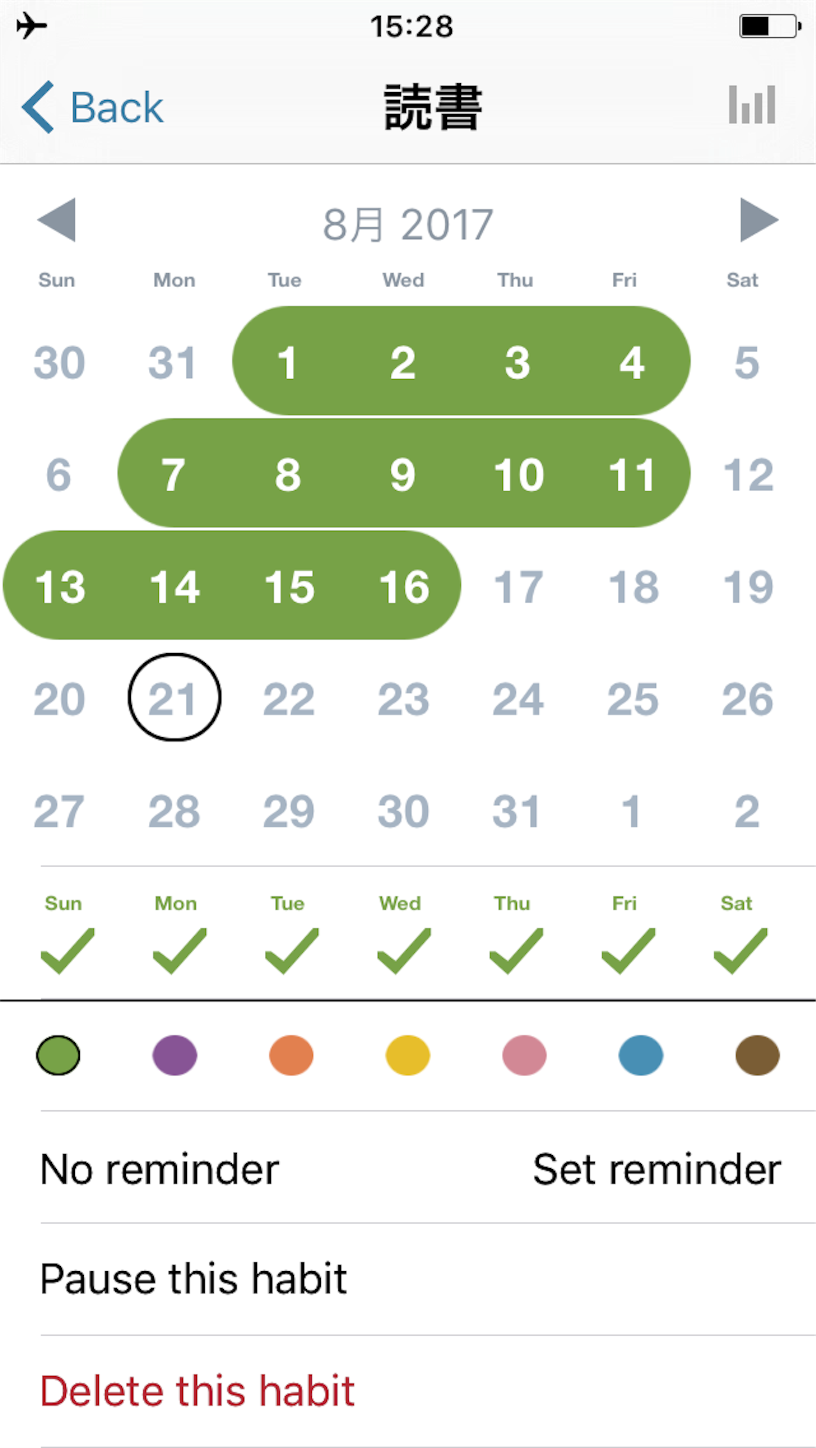
Task: Open the statistics bar chart icon
Action: [752, 105]
